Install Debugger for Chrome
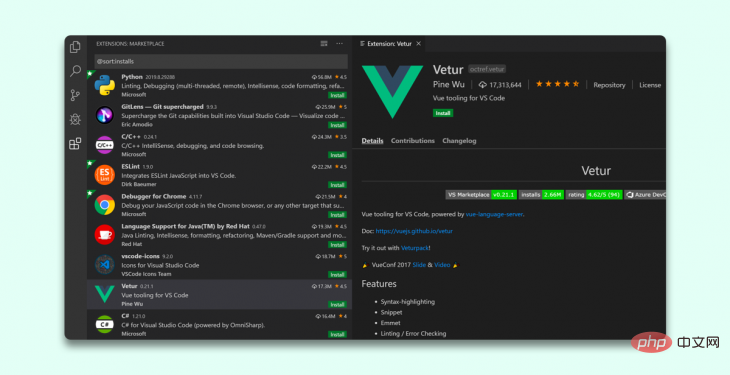The height and width of the screenshot is (375, 730). click(337, 215)
